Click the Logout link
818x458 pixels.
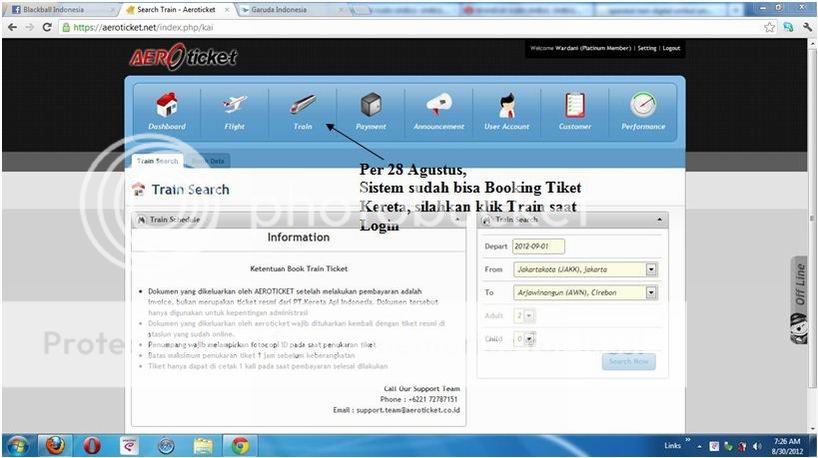point(671,48)
